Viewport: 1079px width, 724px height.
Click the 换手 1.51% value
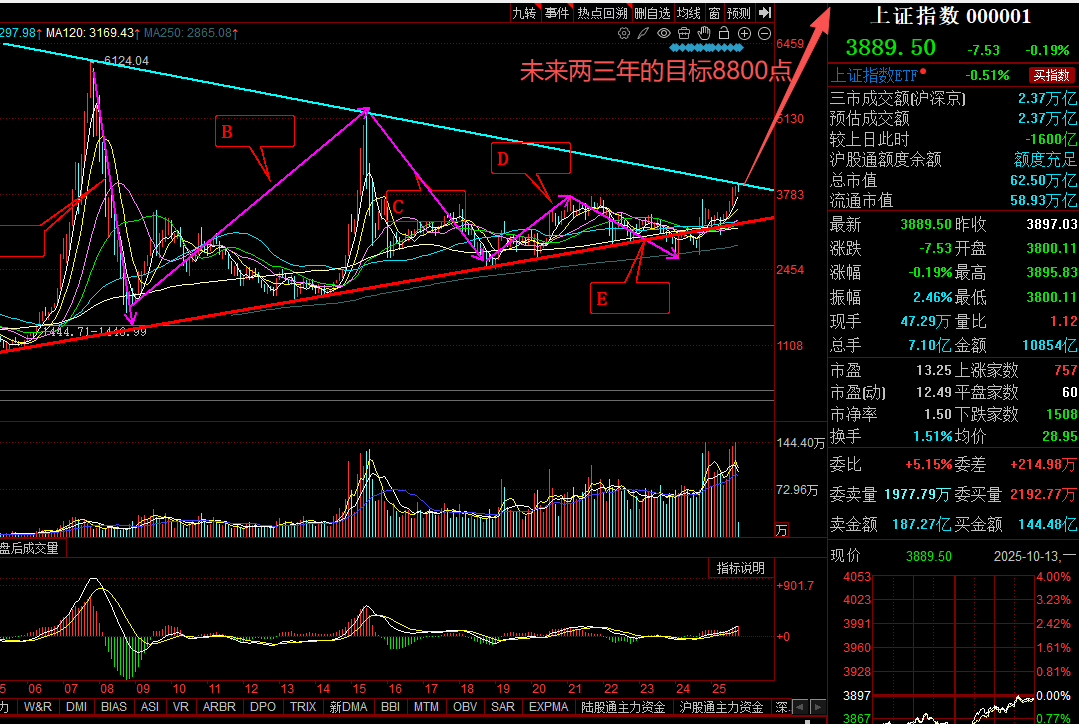click(x=932, y=436)
